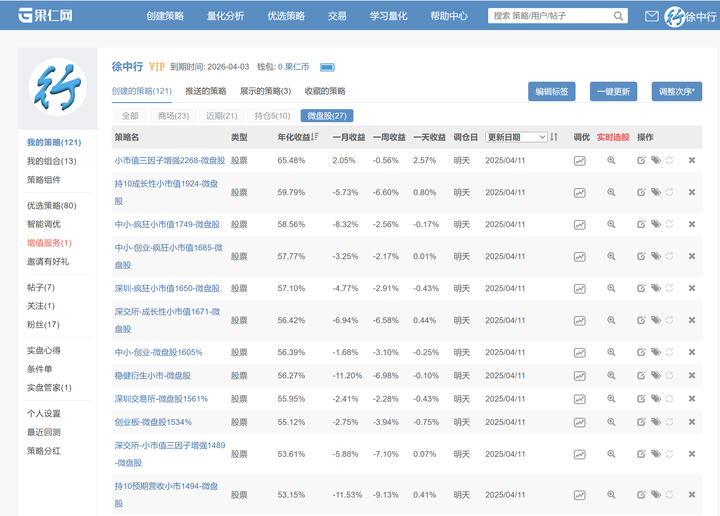
Task: Open strategy link 稳健衍生小市-微盘股
Action: click(x=152, y=376)
